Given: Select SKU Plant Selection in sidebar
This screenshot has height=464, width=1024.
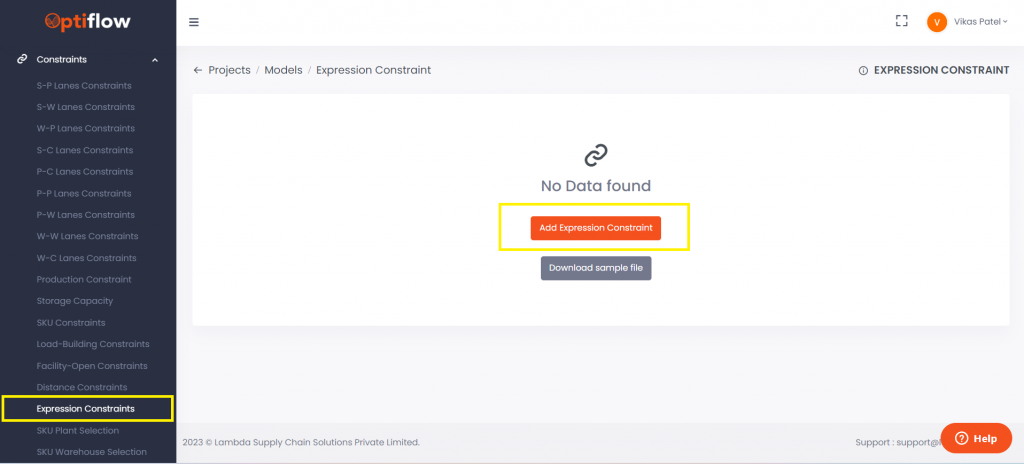Looking at the screenshot, I should point(78,430).
